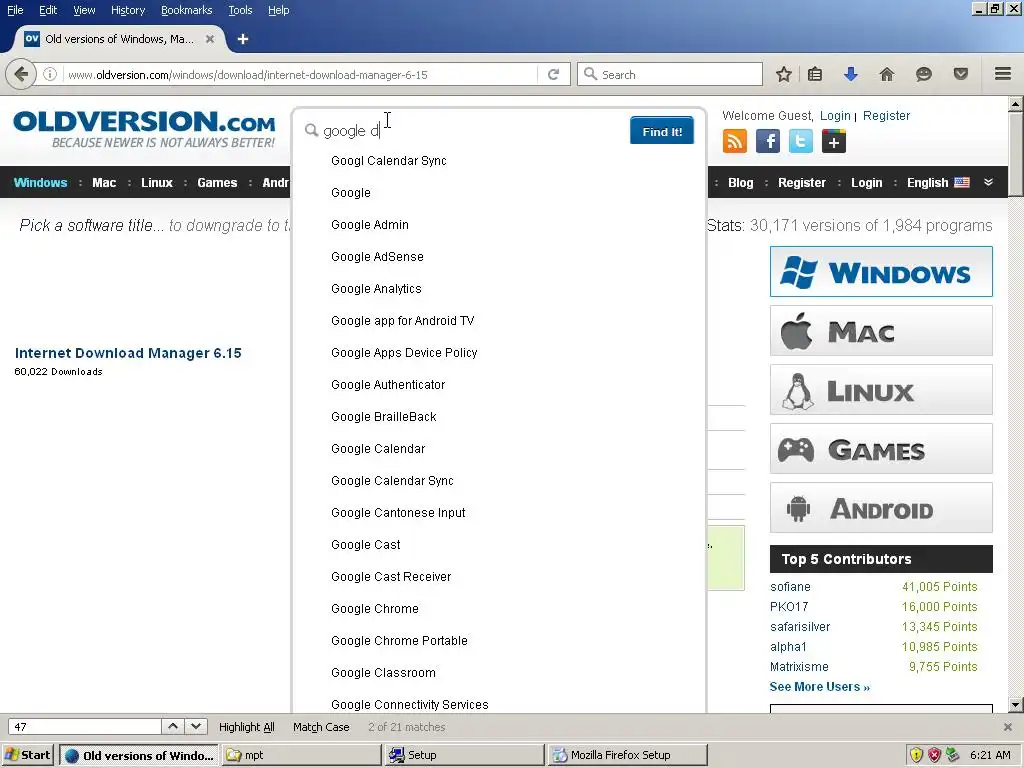Close the Old versions of Windows tab
Image resolution: width=1024 pixels, height=768 pixels.
[x=210, y=39]
